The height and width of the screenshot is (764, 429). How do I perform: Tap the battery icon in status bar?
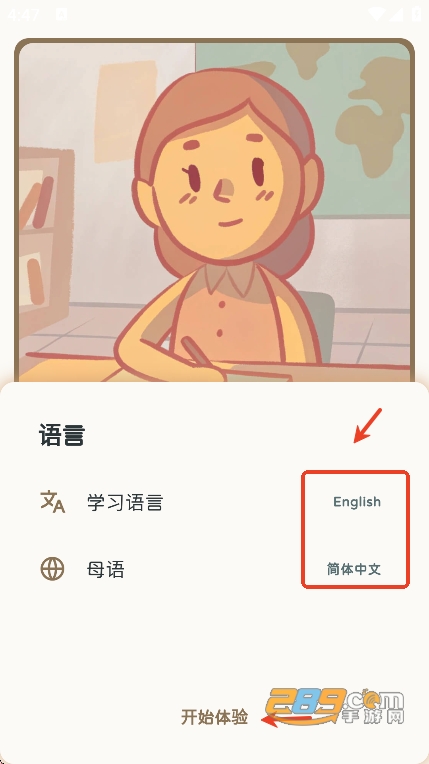pyautogui.click(x=416, y=14)
